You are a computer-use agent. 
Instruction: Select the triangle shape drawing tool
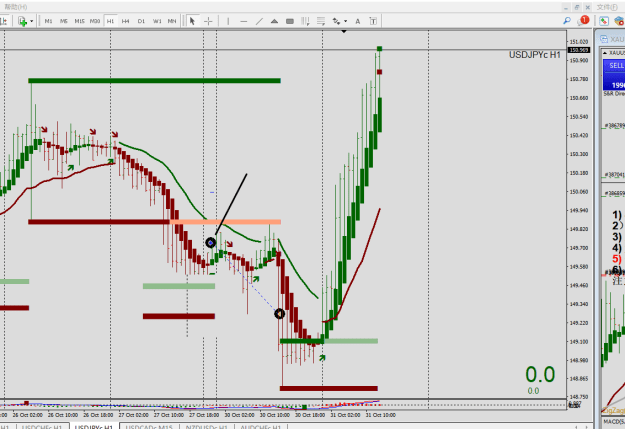(x=274, y=21)
